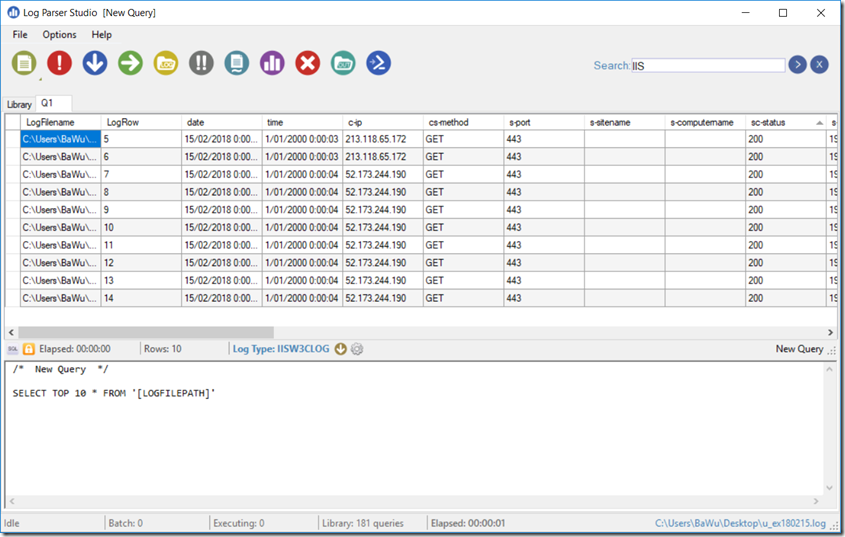Click the grid scroll left arrow
Viewport: 845px width, 537px height.
tap(11, 332)
